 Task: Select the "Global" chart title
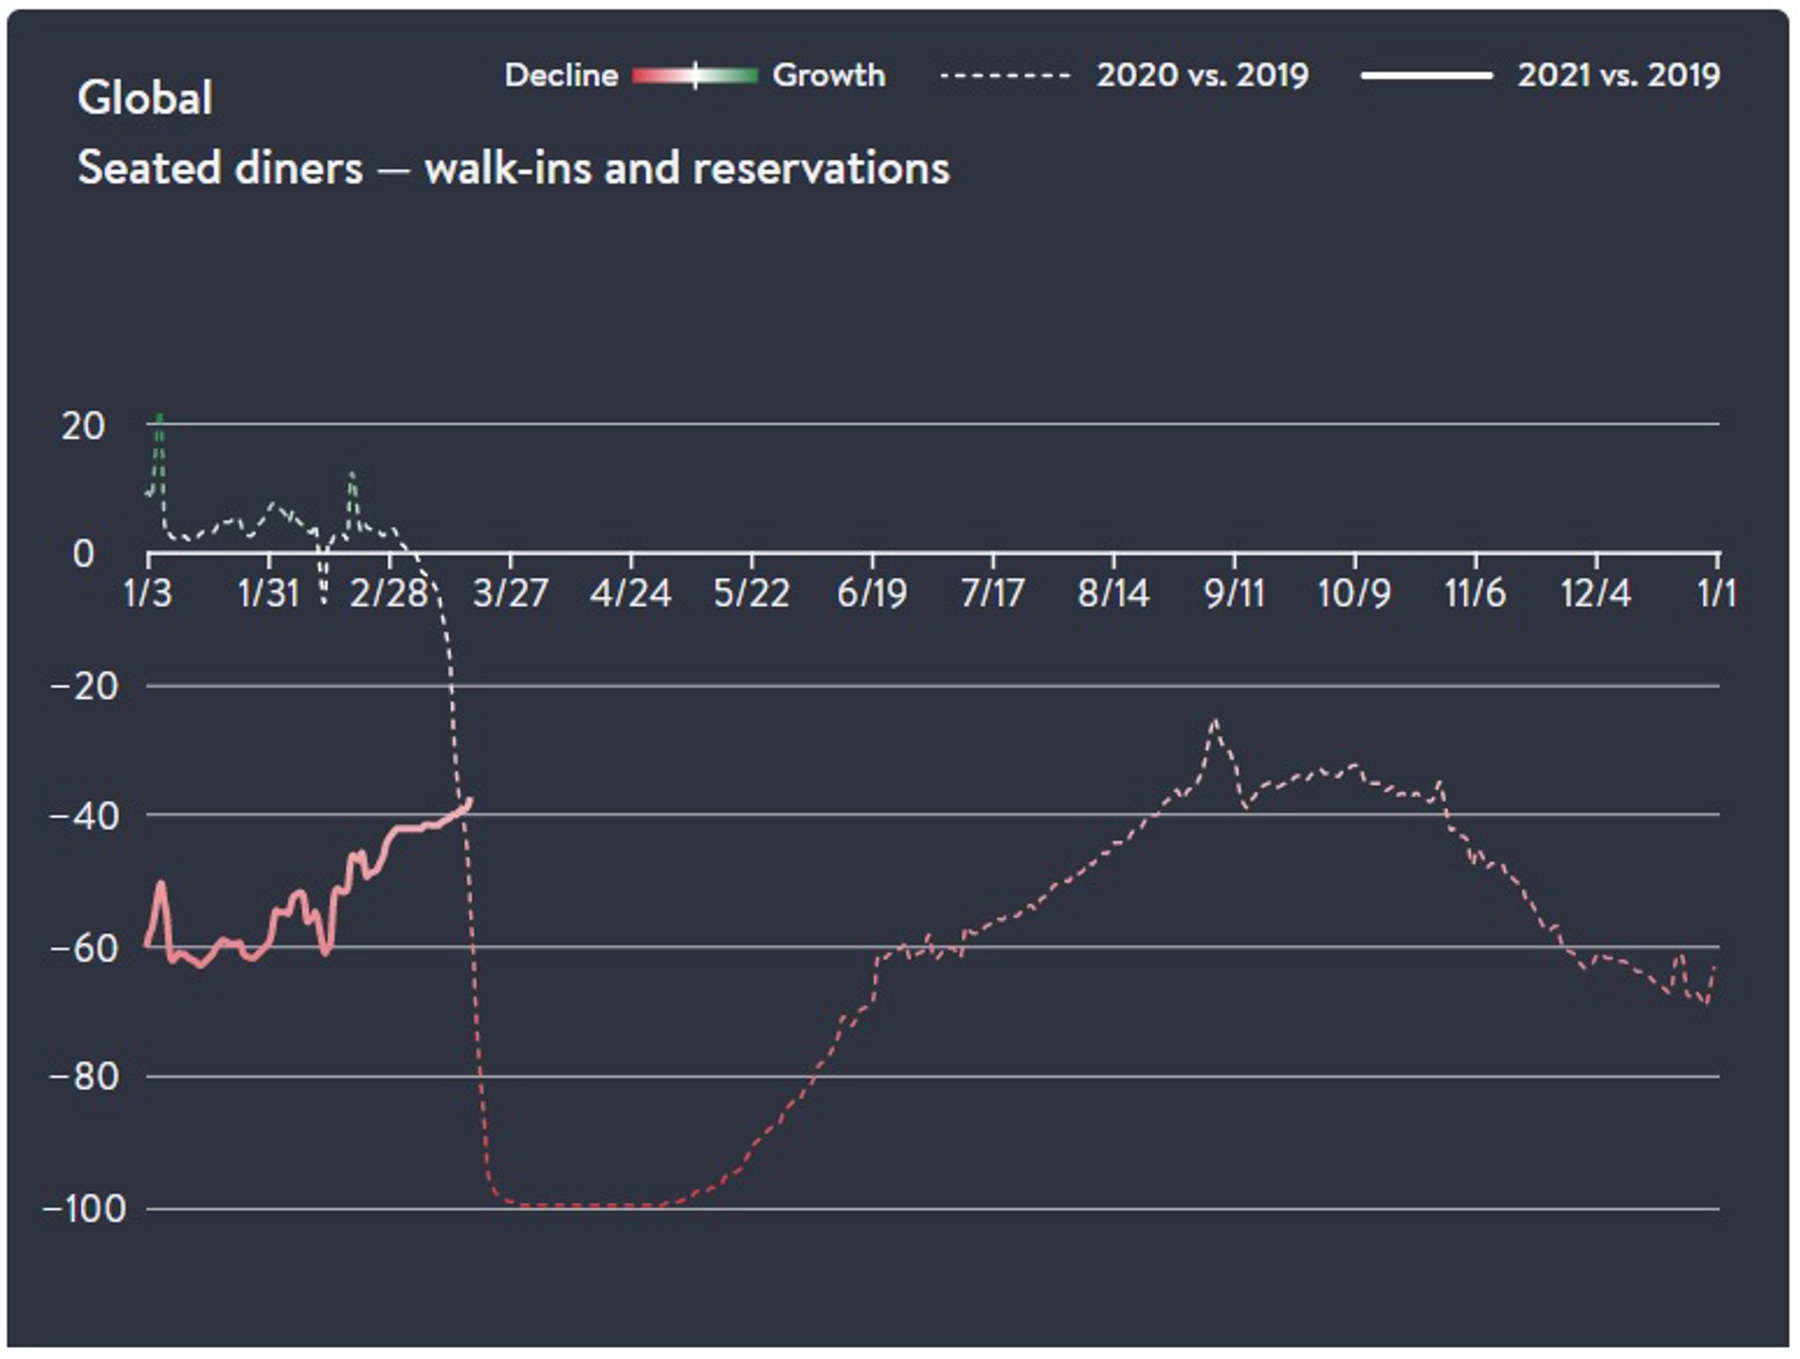pyautogui.click(x=145, y=99)
